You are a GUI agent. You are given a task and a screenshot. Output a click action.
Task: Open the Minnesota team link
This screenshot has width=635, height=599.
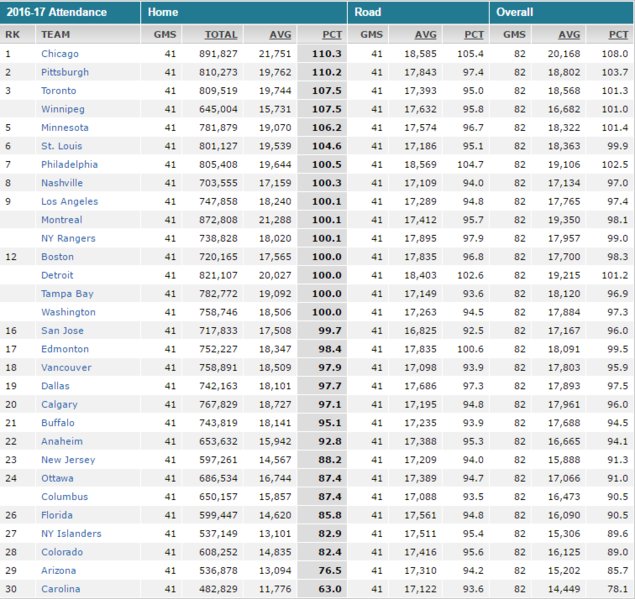(x=65, y=128)
